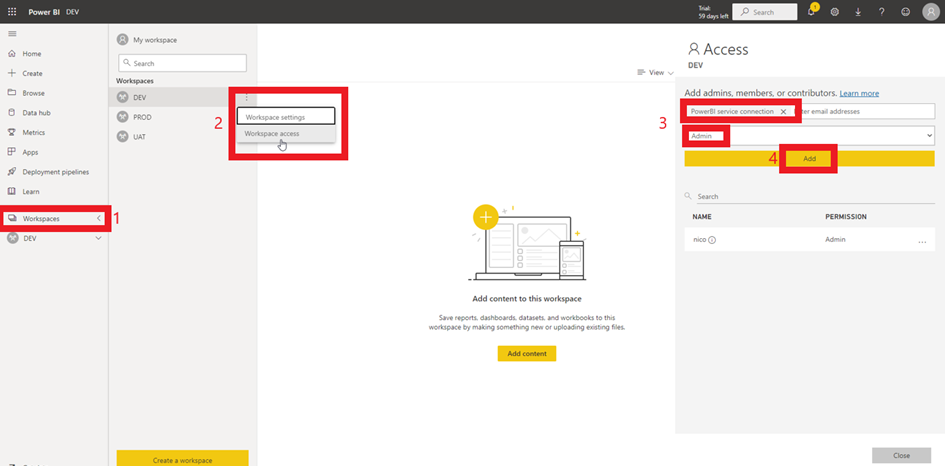Collapse the navigation pane hamburger menu

click(12, 34)
